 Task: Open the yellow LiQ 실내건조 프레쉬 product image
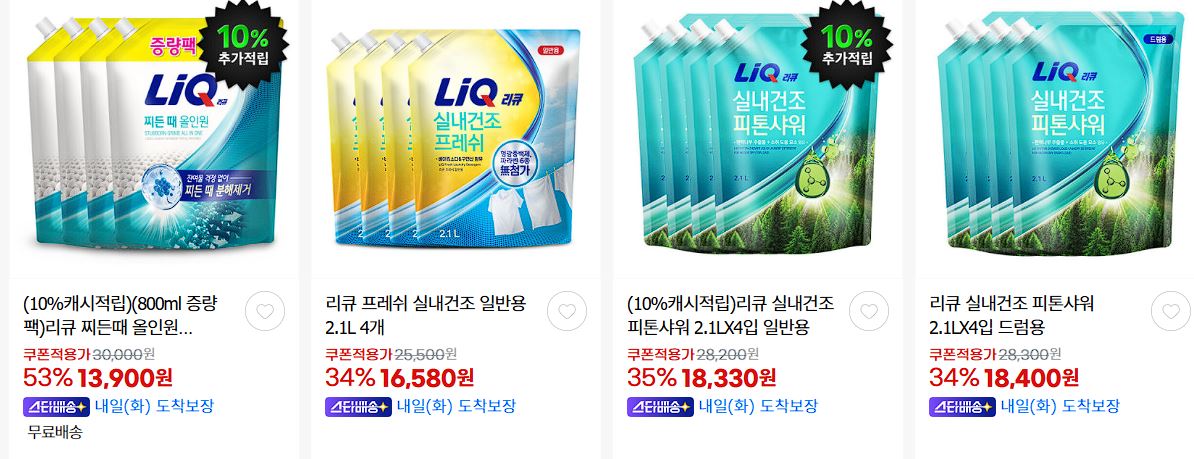pyautogui.click(x=453, y=137)
